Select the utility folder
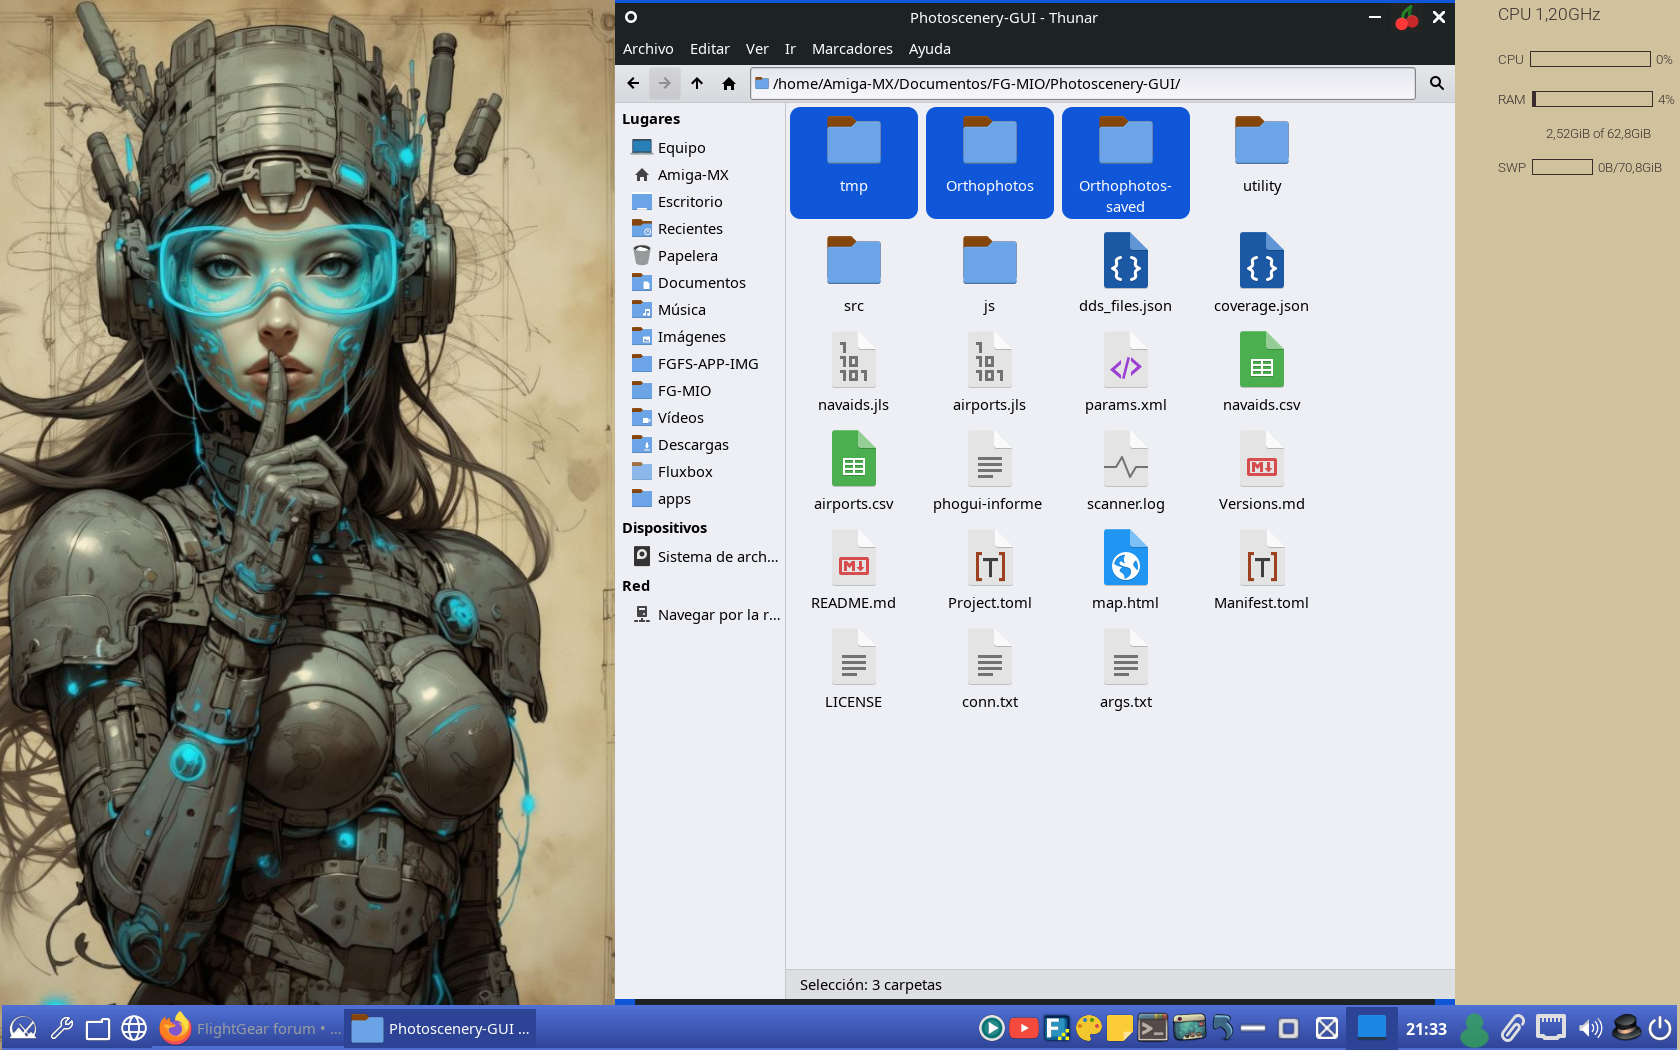The image size is (1680, 1050). pos(1261,154)
